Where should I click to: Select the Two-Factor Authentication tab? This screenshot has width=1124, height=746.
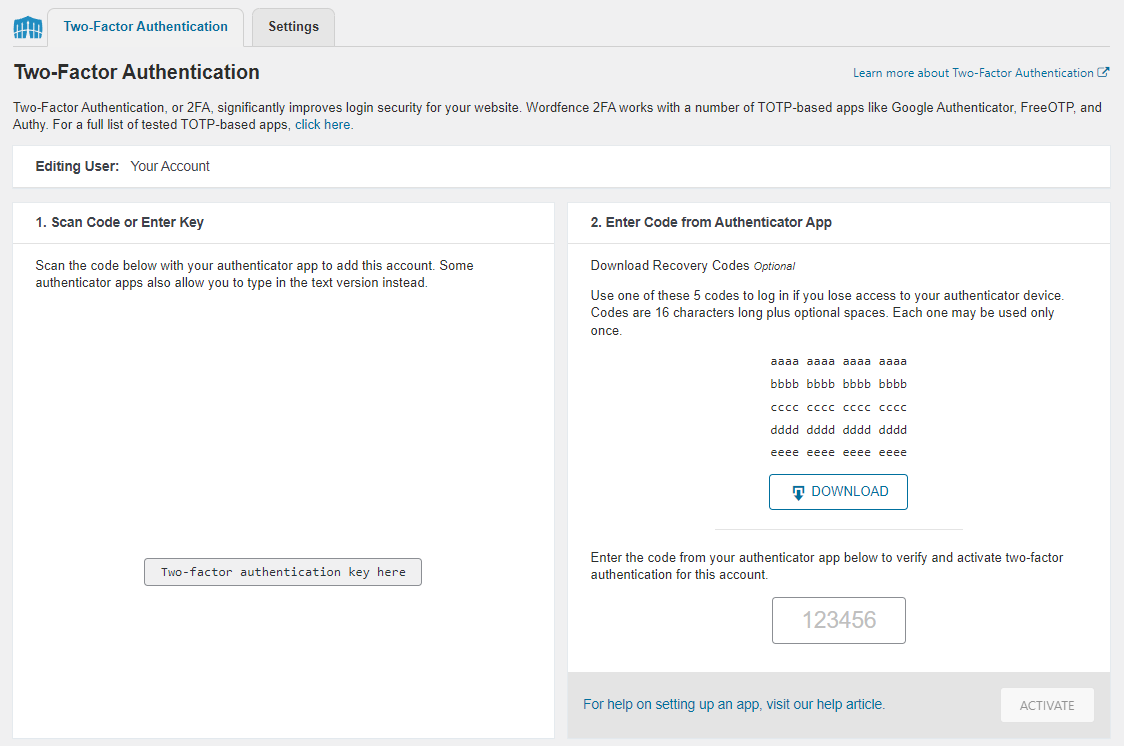click(146, 27)
